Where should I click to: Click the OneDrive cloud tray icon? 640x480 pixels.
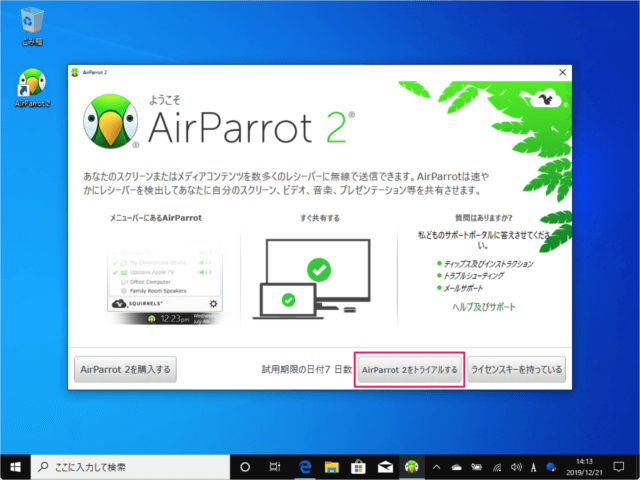456,467
